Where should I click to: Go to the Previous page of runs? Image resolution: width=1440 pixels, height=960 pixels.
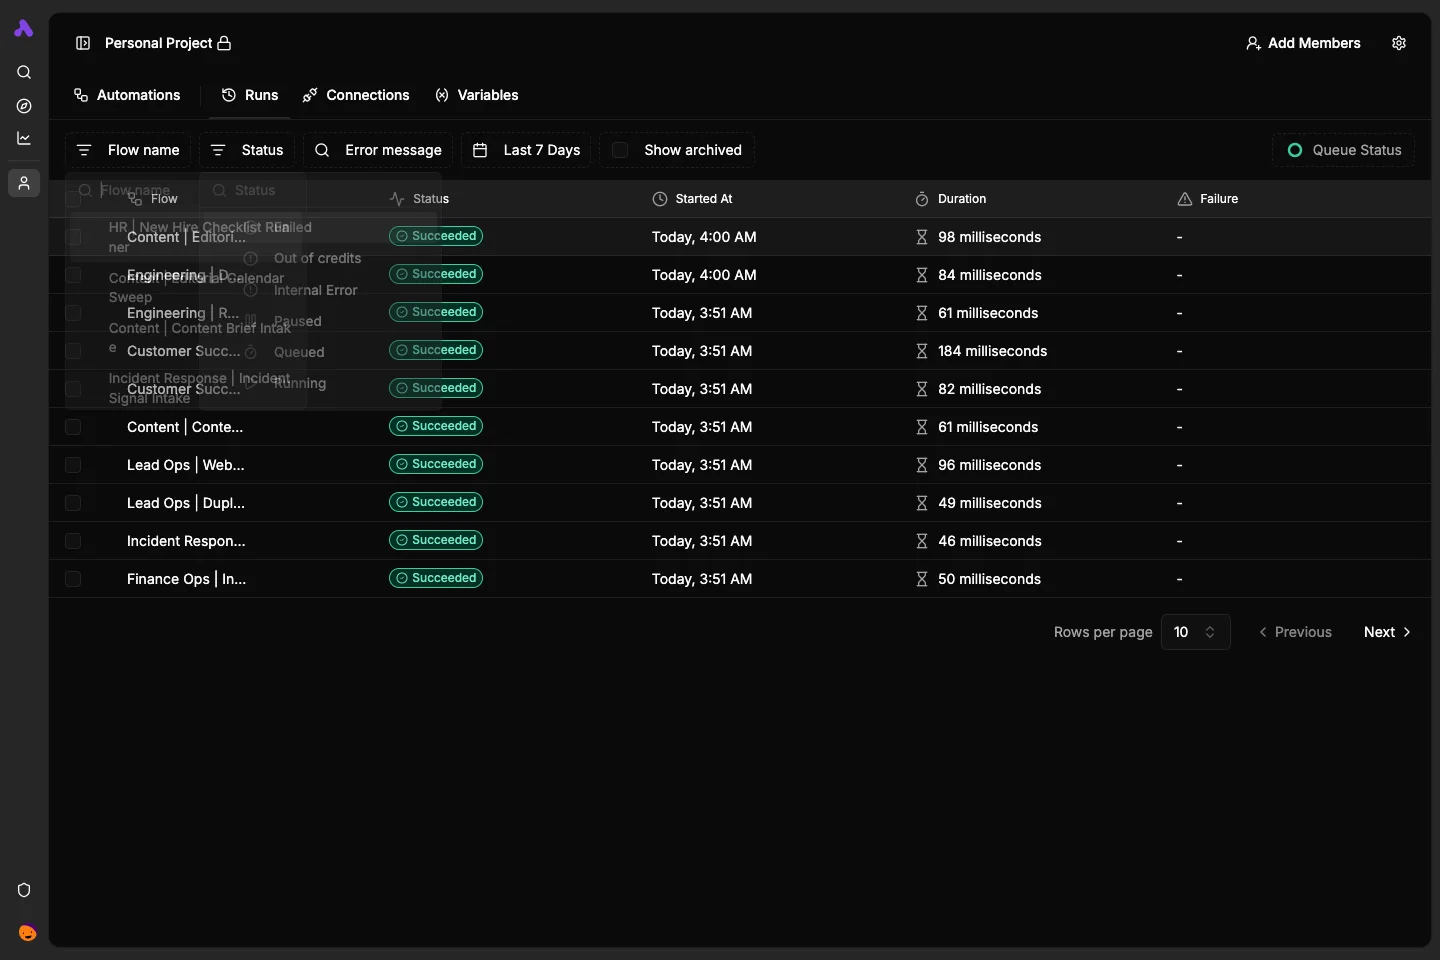(x=1295, y=632)
